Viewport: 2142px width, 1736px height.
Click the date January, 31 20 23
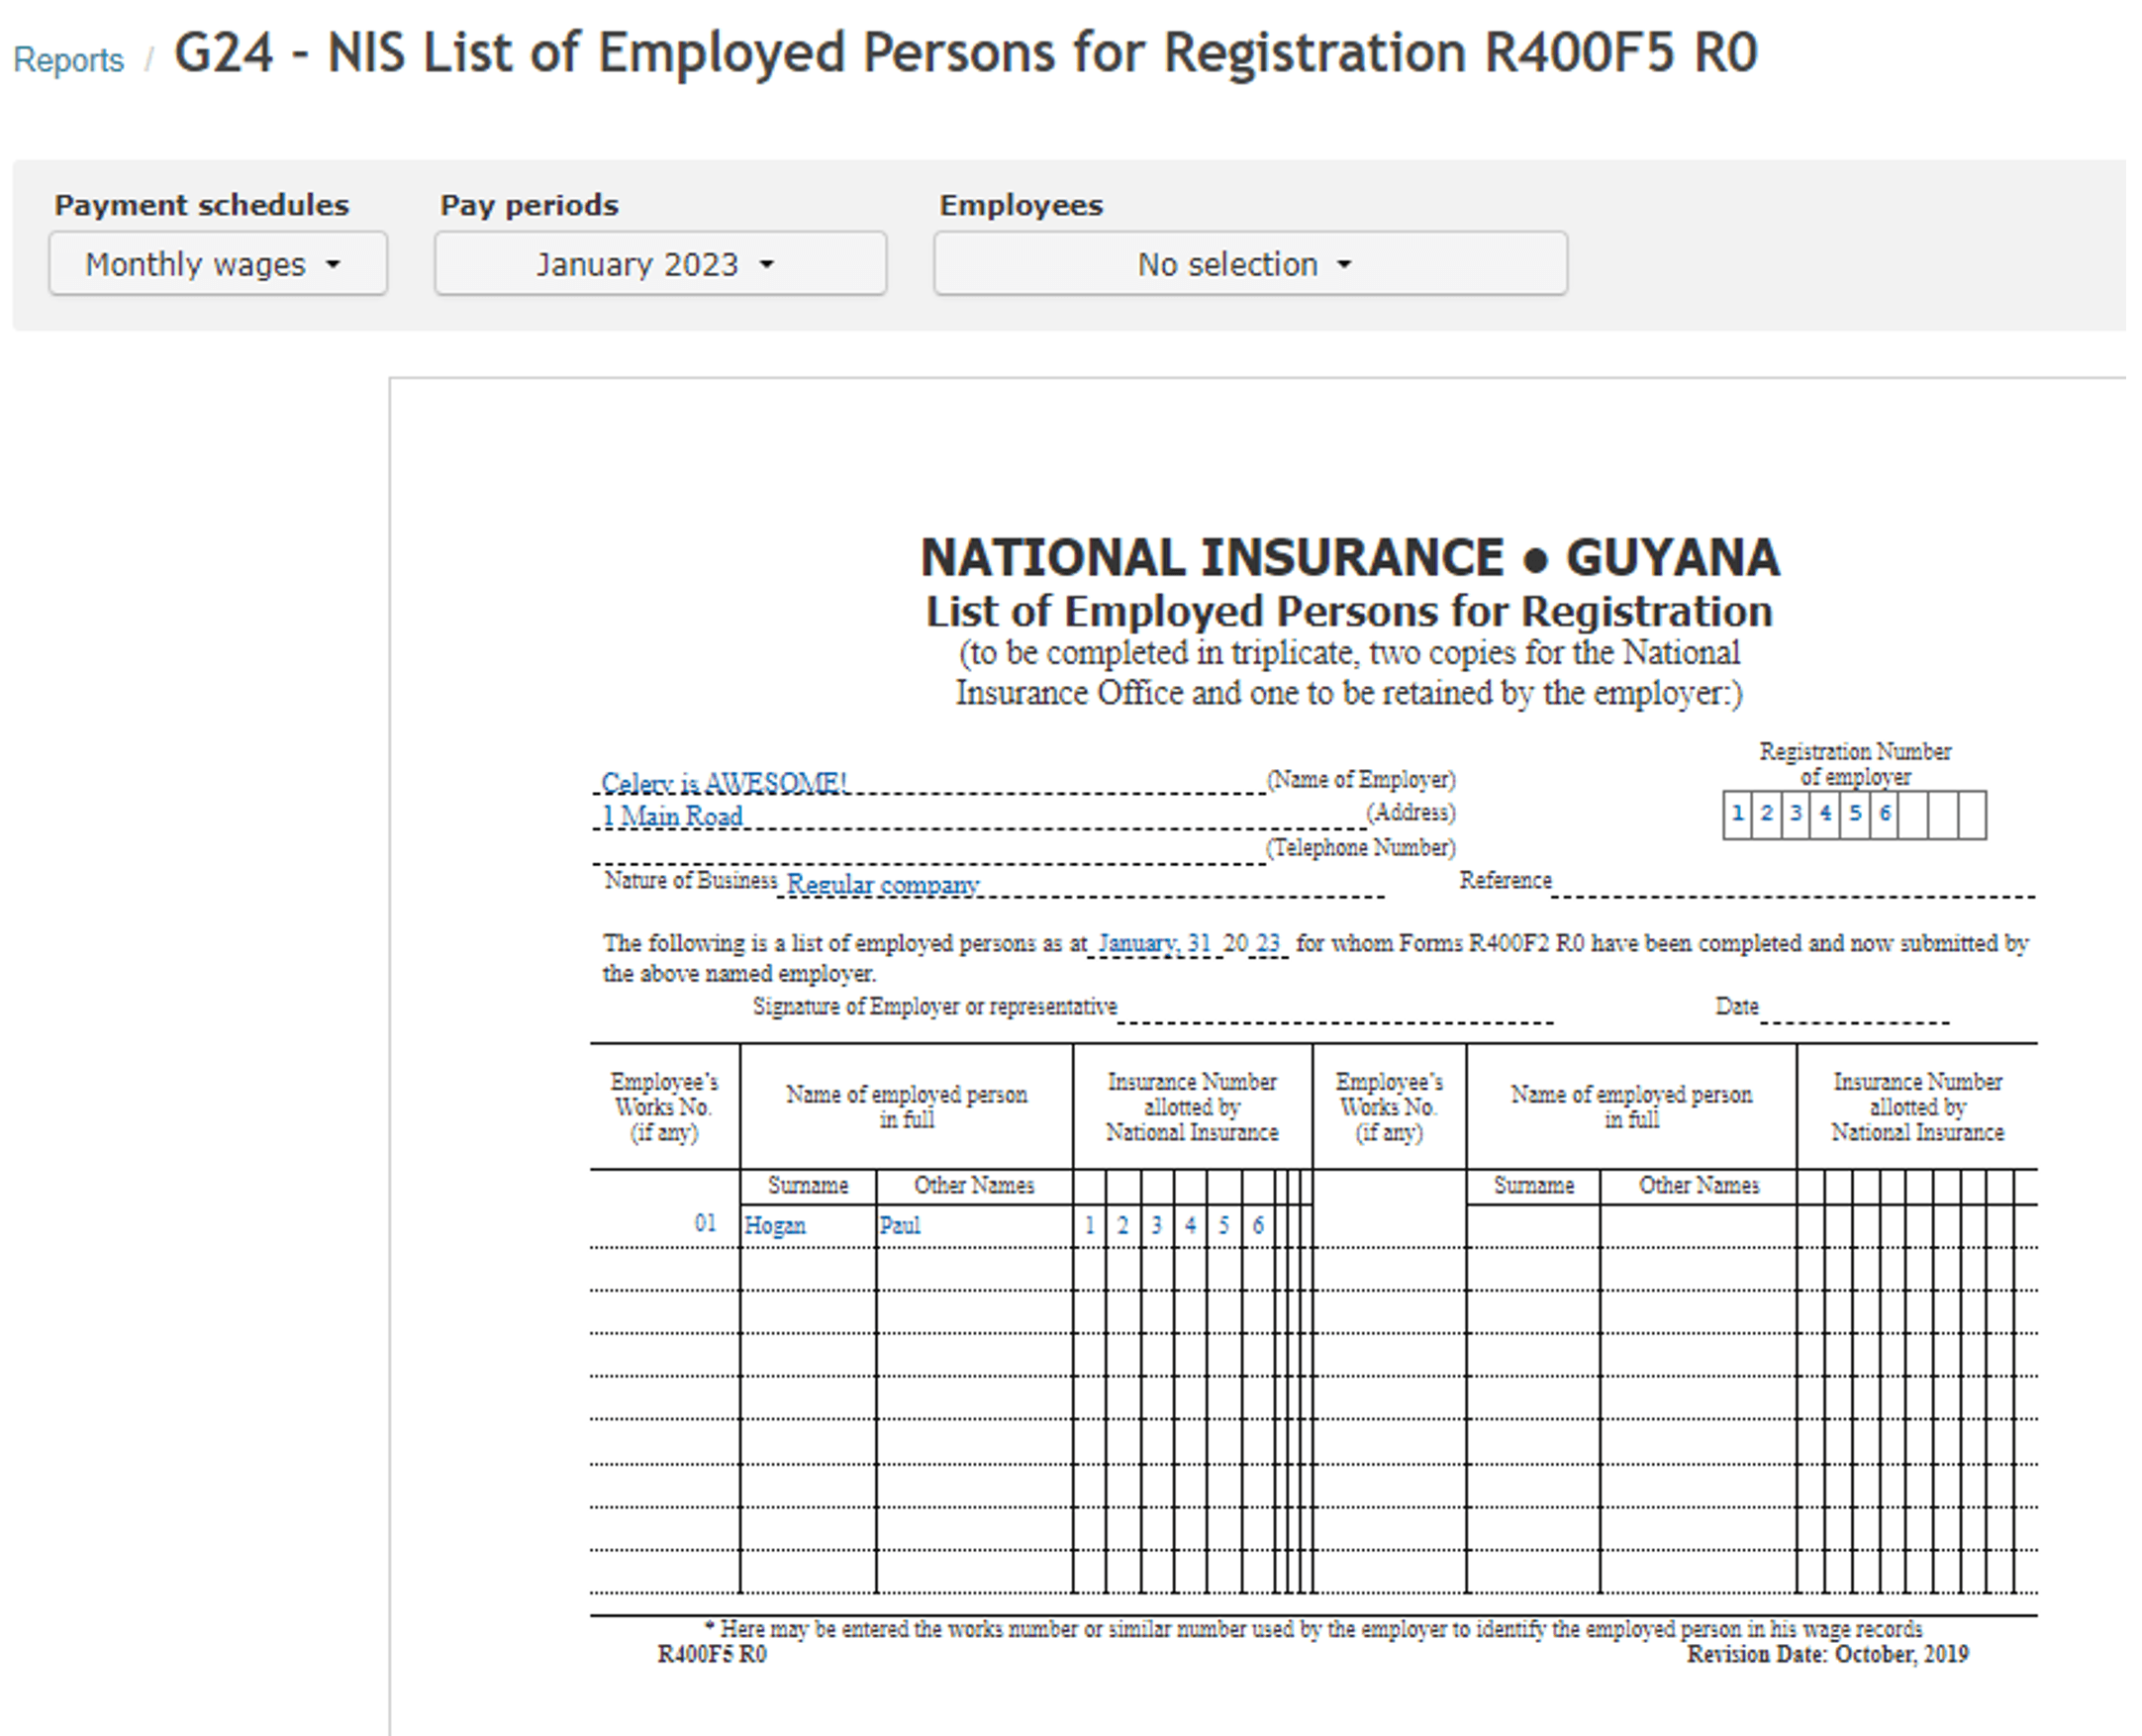[1189, 943]
